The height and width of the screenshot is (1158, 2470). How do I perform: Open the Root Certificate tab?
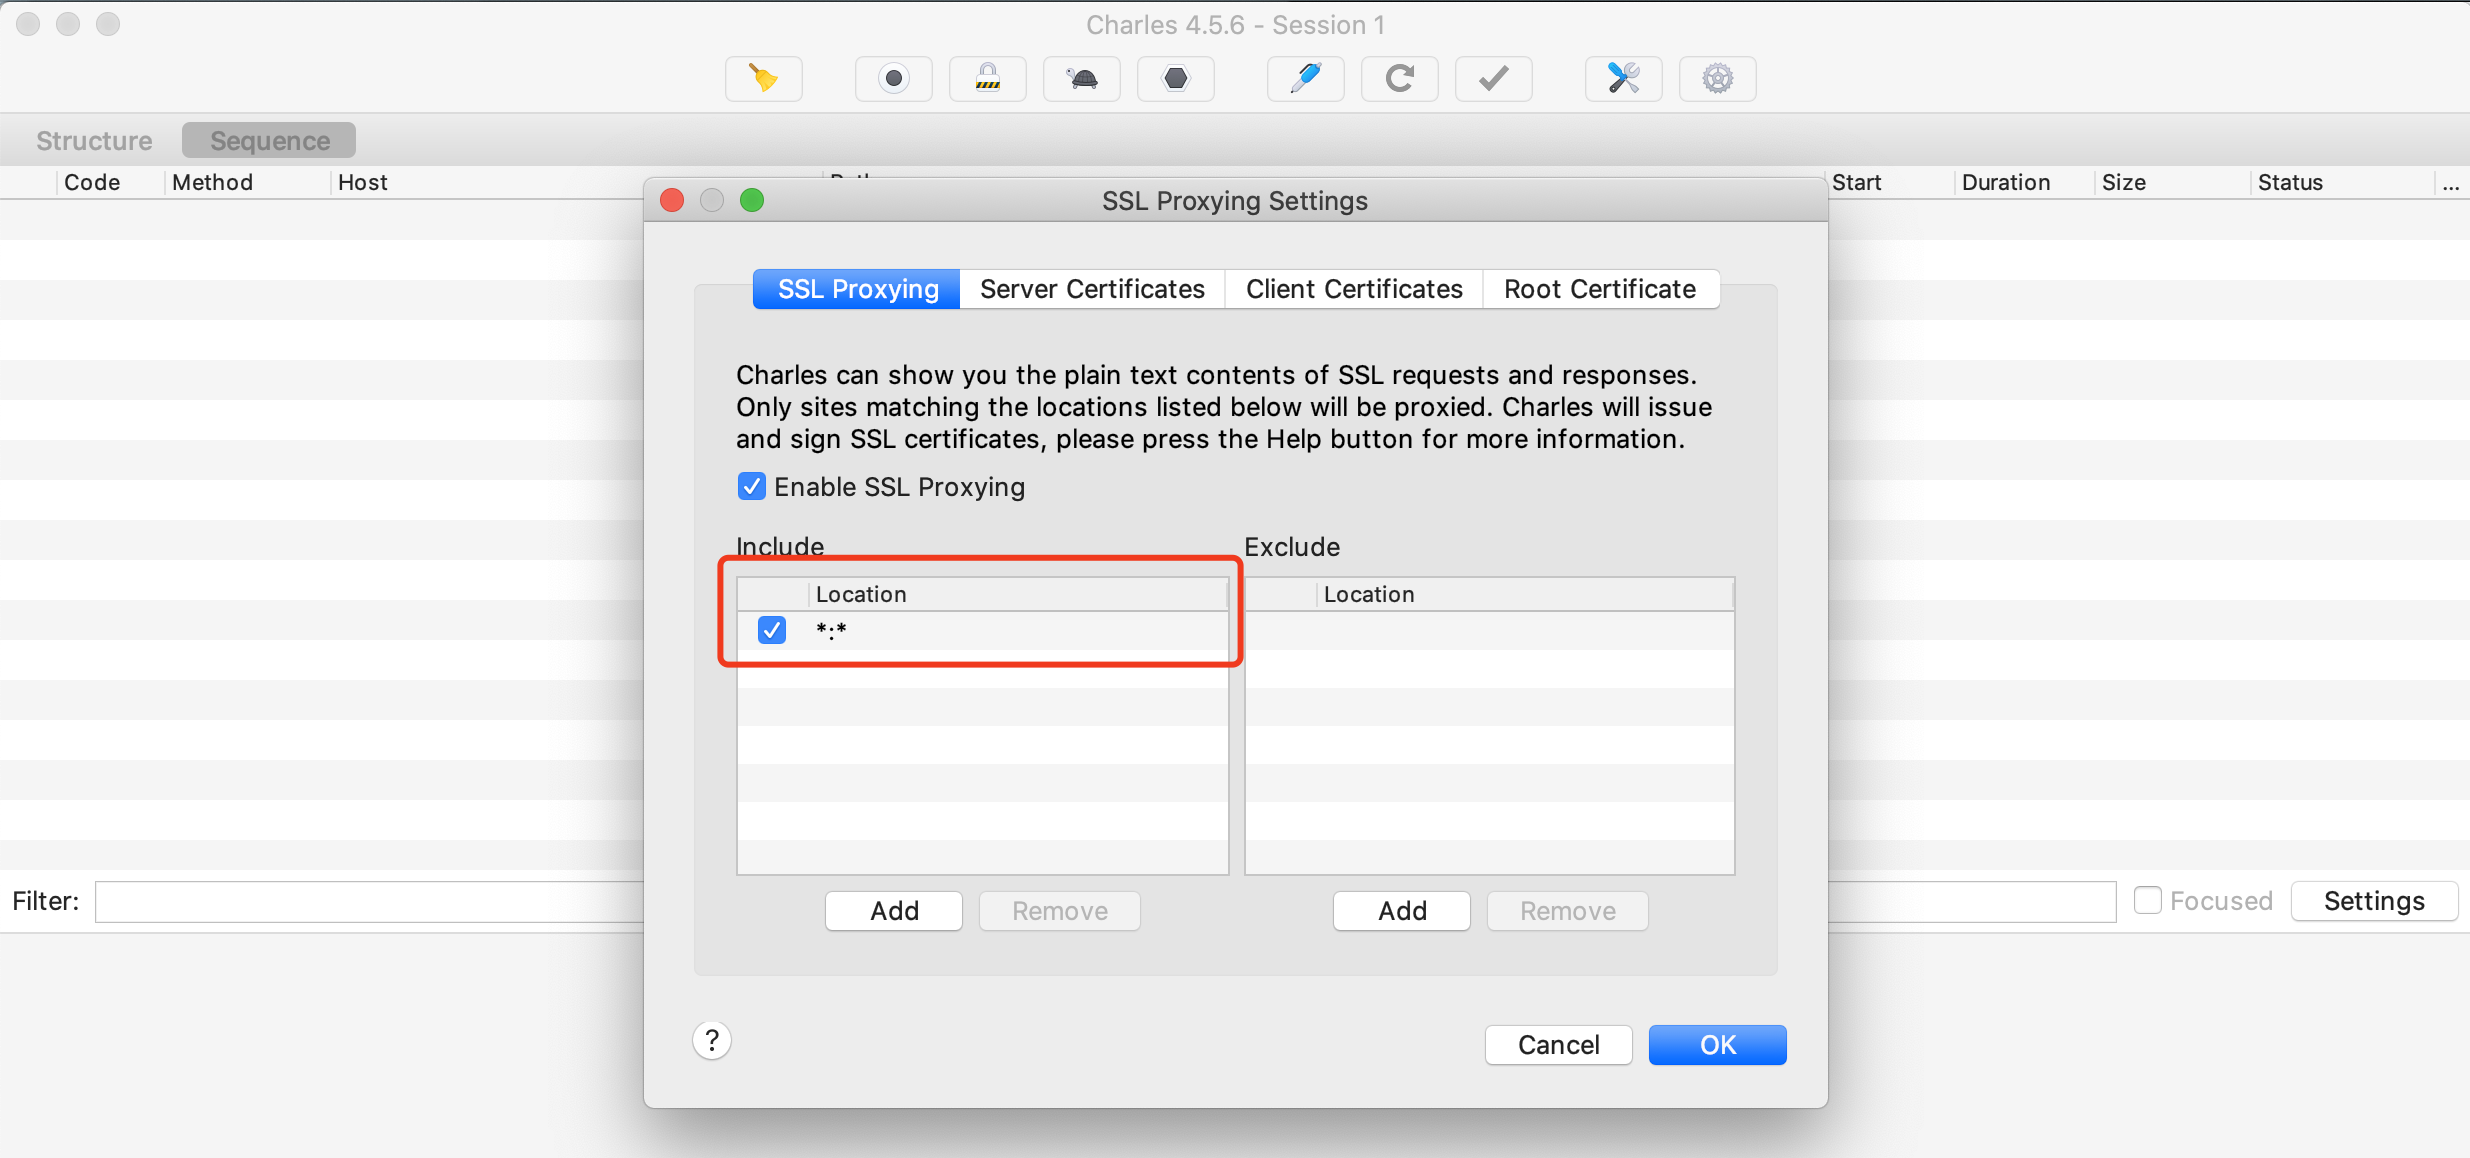coord(1599,289)
